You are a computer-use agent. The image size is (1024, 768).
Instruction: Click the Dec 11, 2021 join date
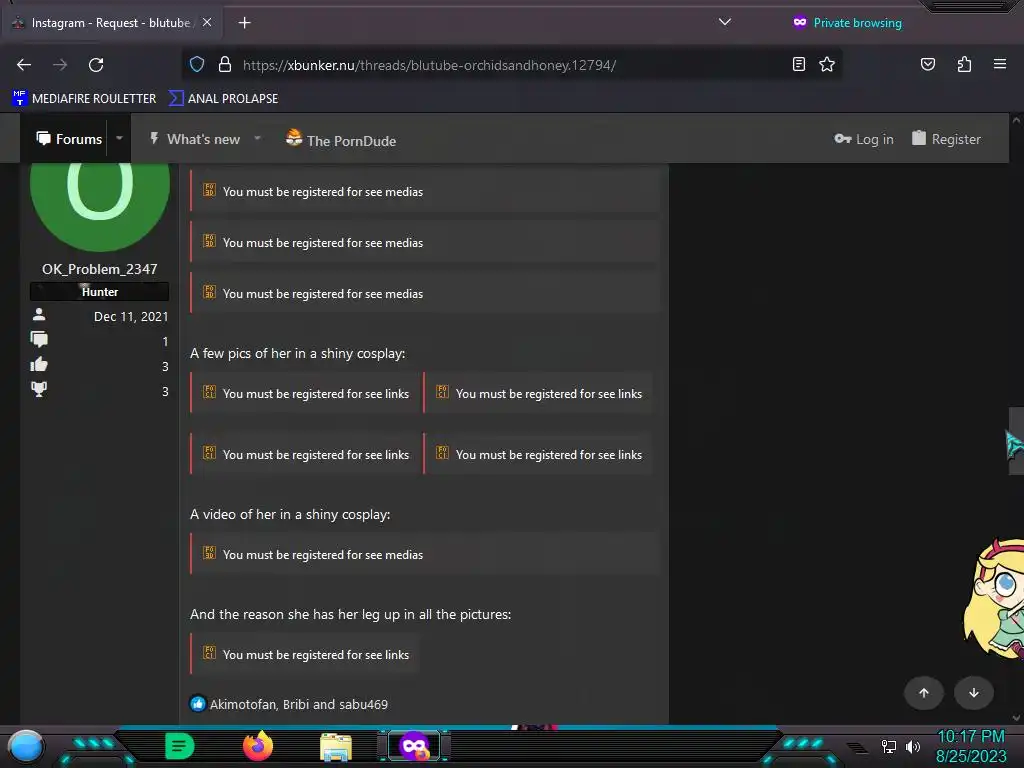click(x=131, y=317)
